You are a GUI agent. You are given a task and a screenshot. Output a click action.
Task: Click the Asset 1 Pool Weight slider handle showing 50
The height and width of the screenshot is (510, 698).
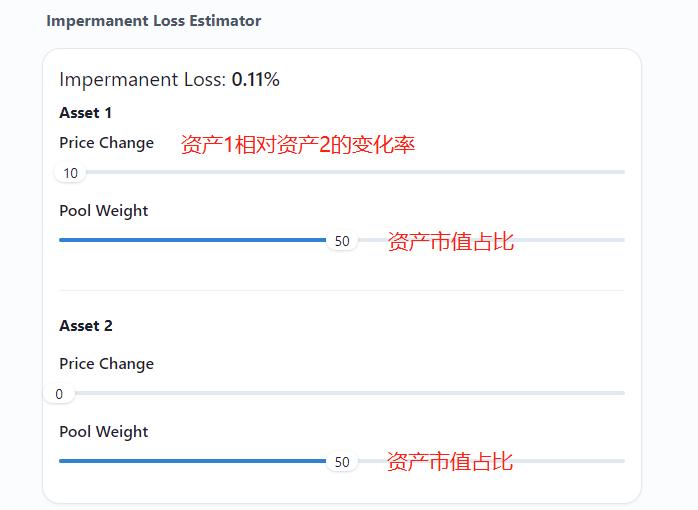(x=342, y=241)
